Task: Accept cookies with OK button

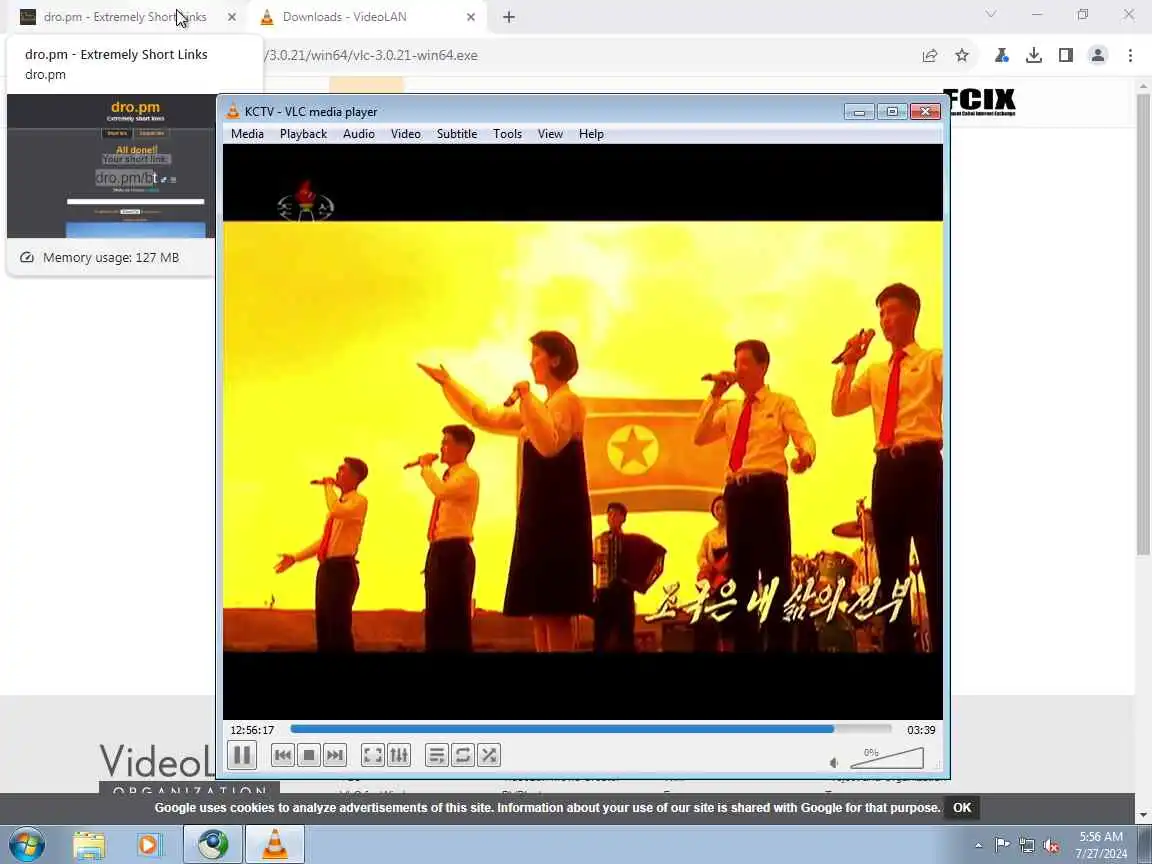Action: pyautogui.click(x=962, y=807)
